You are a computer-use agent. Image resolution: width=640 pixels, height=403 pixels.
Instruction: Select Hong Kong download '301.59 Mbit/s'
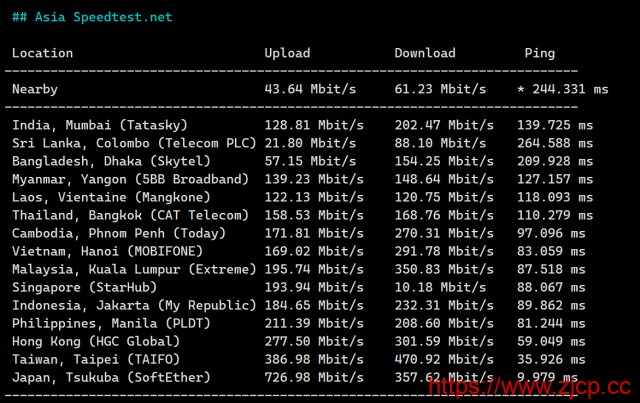(444, 341)
